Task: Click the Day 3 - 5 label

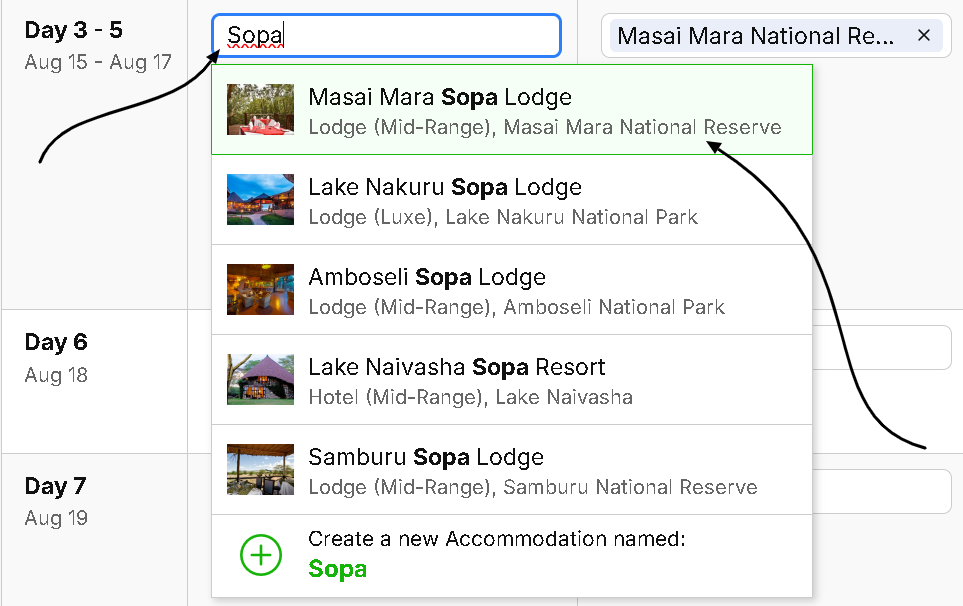Action: click(x=73, y=31)
